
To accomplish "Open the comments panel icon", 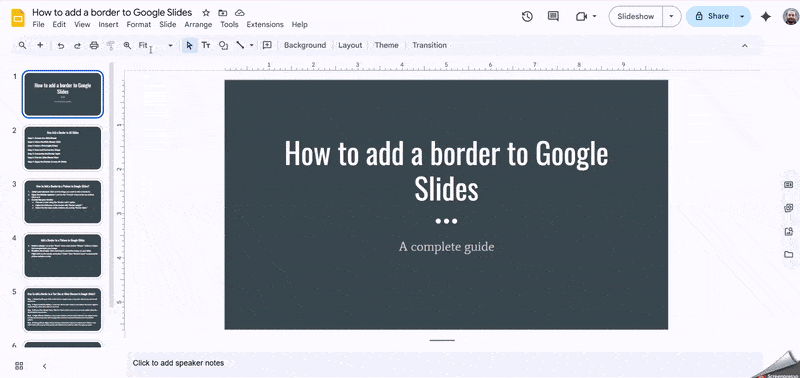I will click(553, 16).
